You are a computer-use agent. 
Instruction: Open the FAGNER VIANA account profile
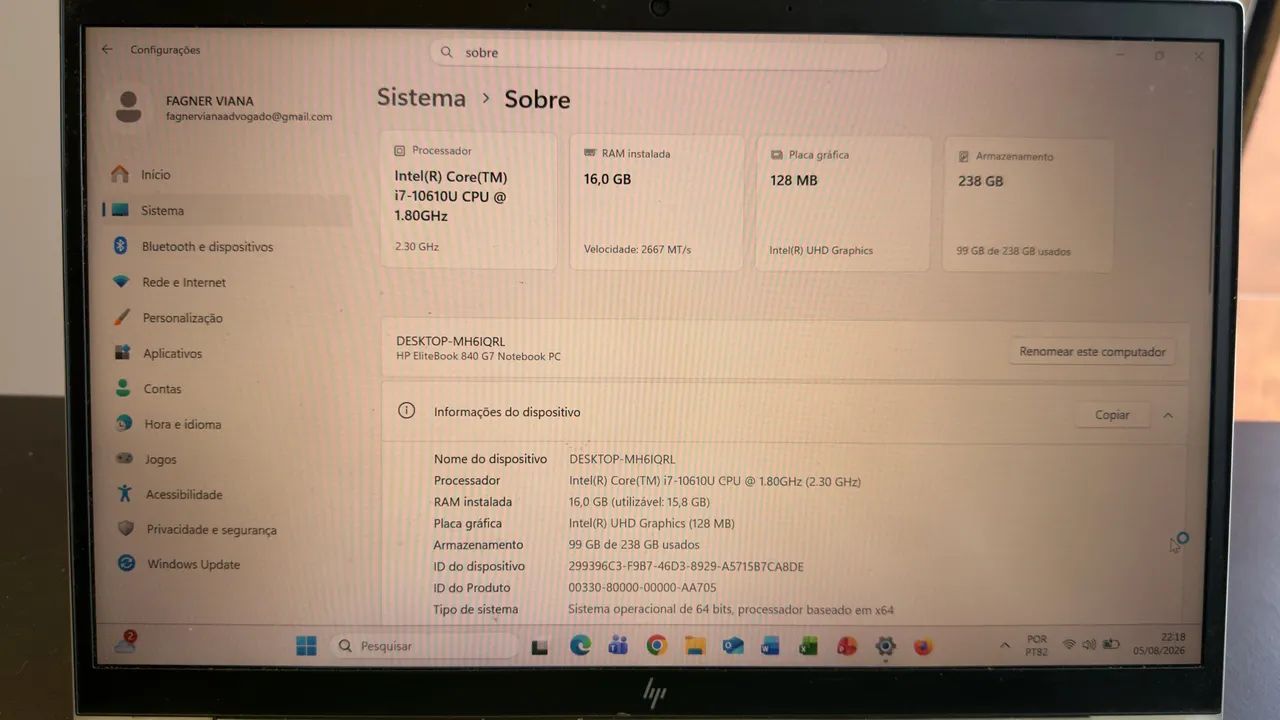point(224,107)
